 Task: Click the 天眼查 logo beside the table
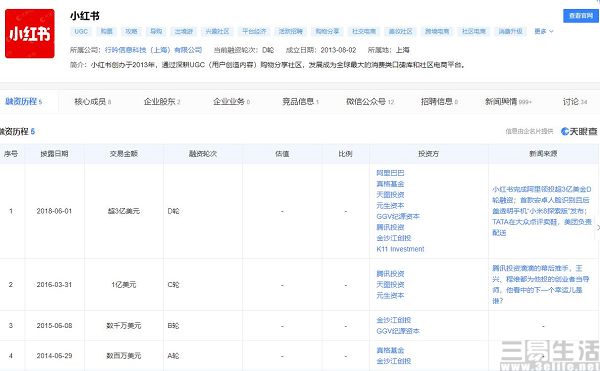[x=579, y=132]
